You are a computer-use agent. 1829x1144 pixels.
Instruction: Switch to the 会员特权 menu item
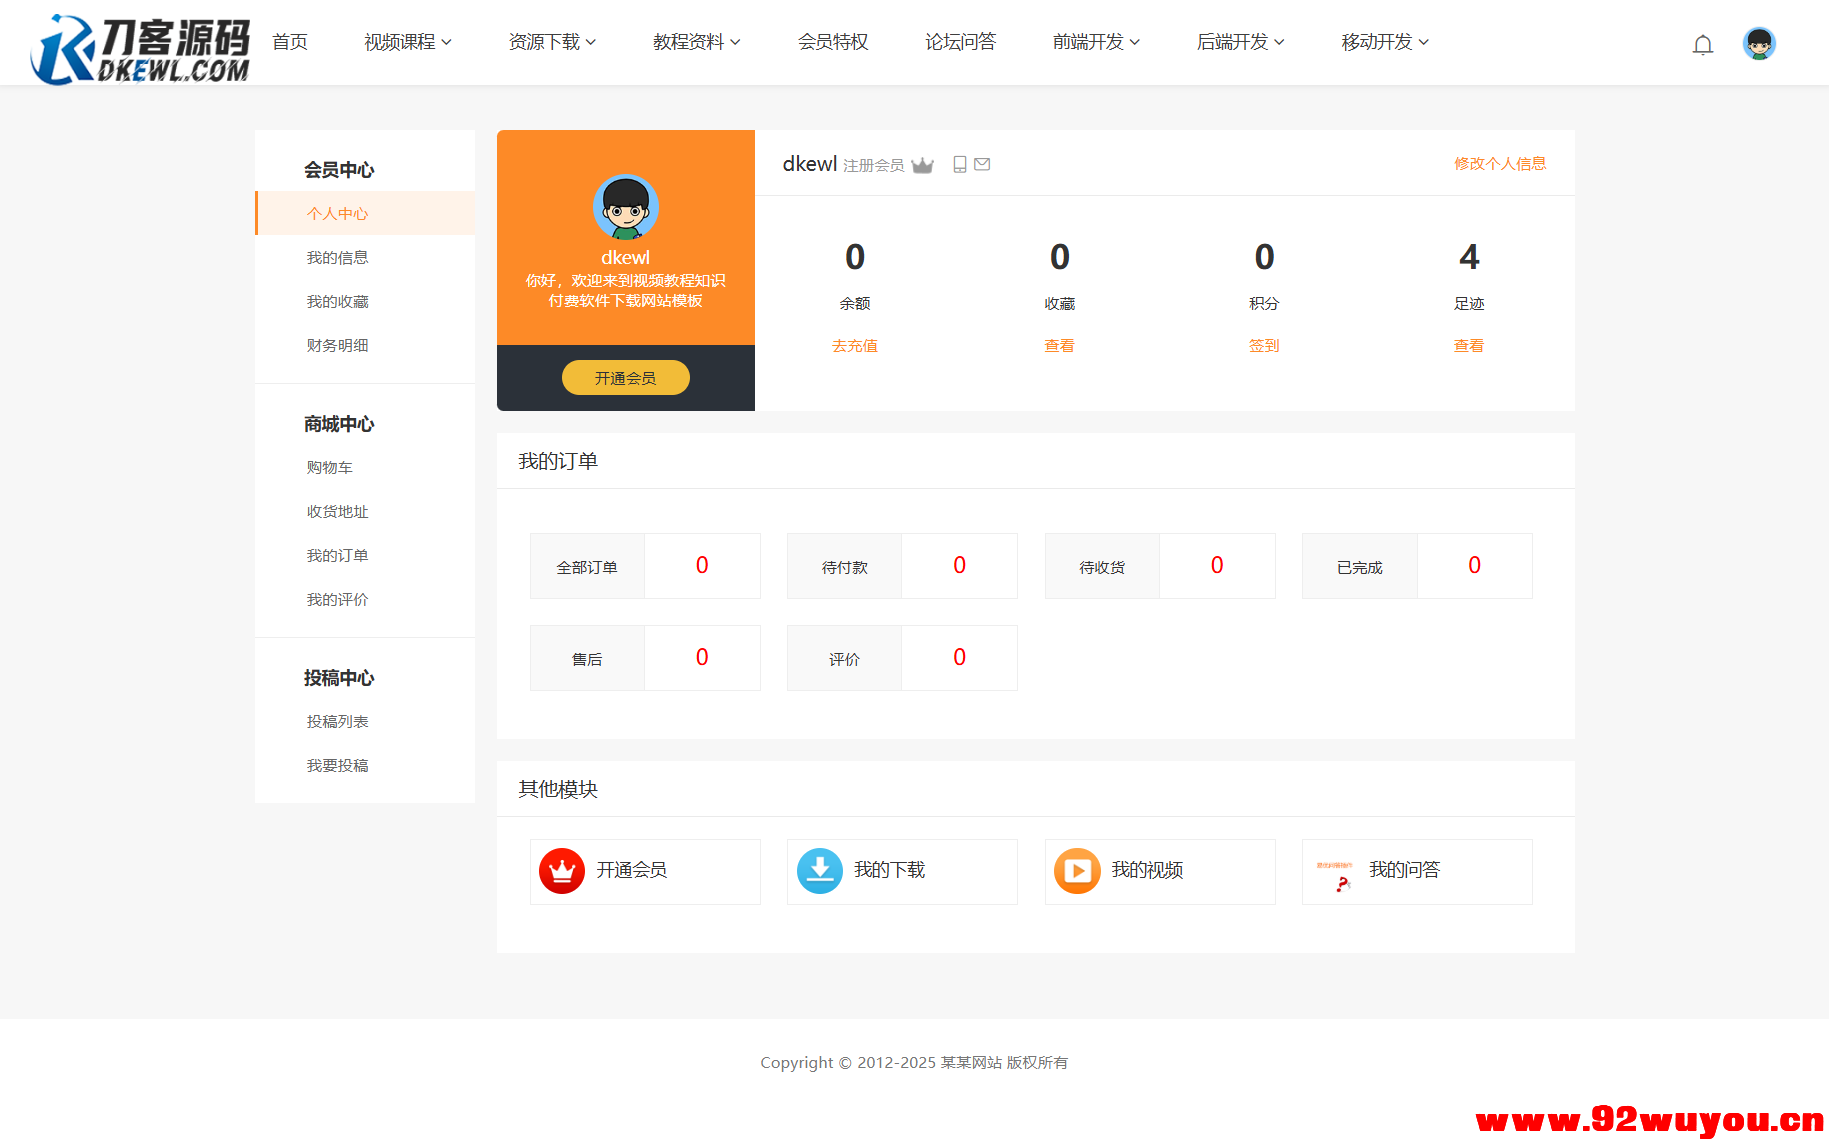point(832,42)
